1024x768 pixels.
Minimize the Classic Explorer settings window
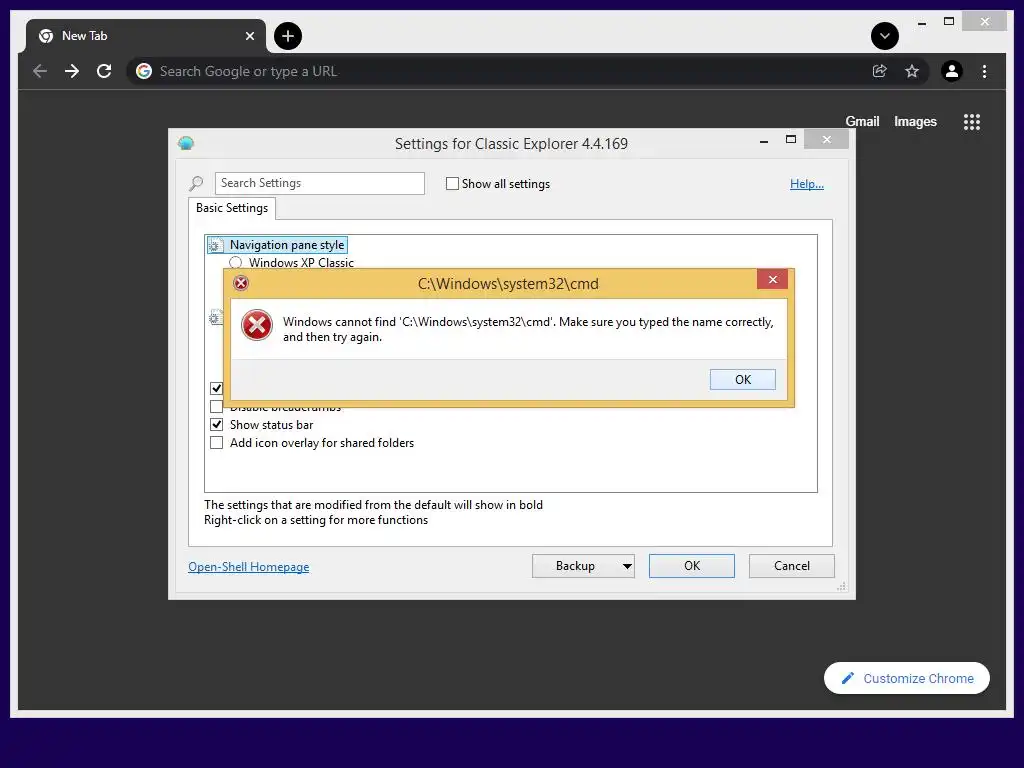763,140
